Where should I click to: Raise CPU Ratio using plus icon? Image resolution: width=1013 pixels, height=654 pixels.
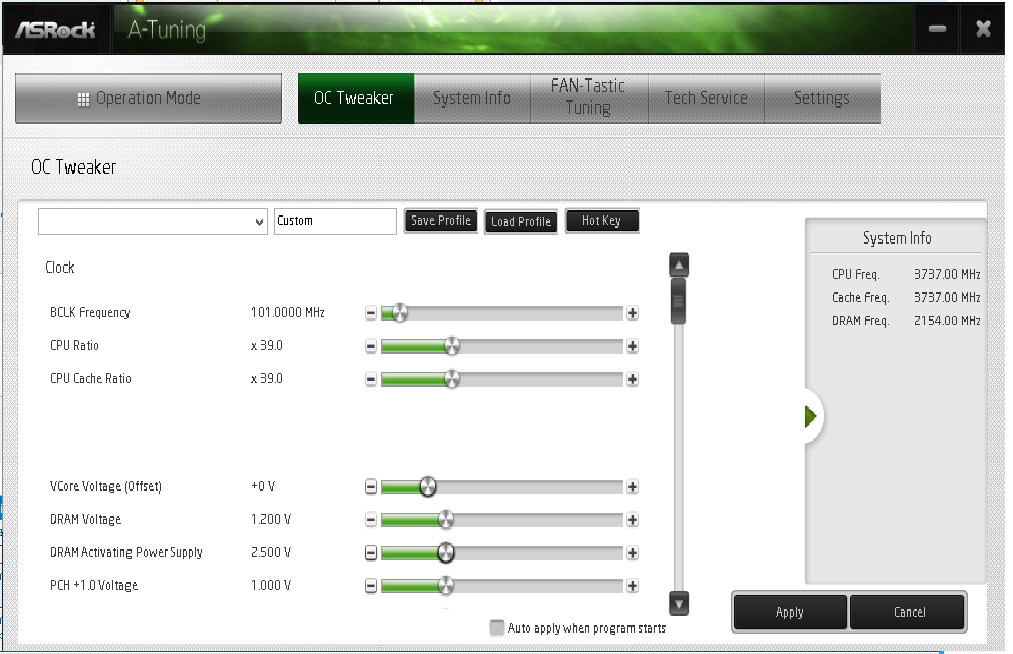(x=632, y=346)
